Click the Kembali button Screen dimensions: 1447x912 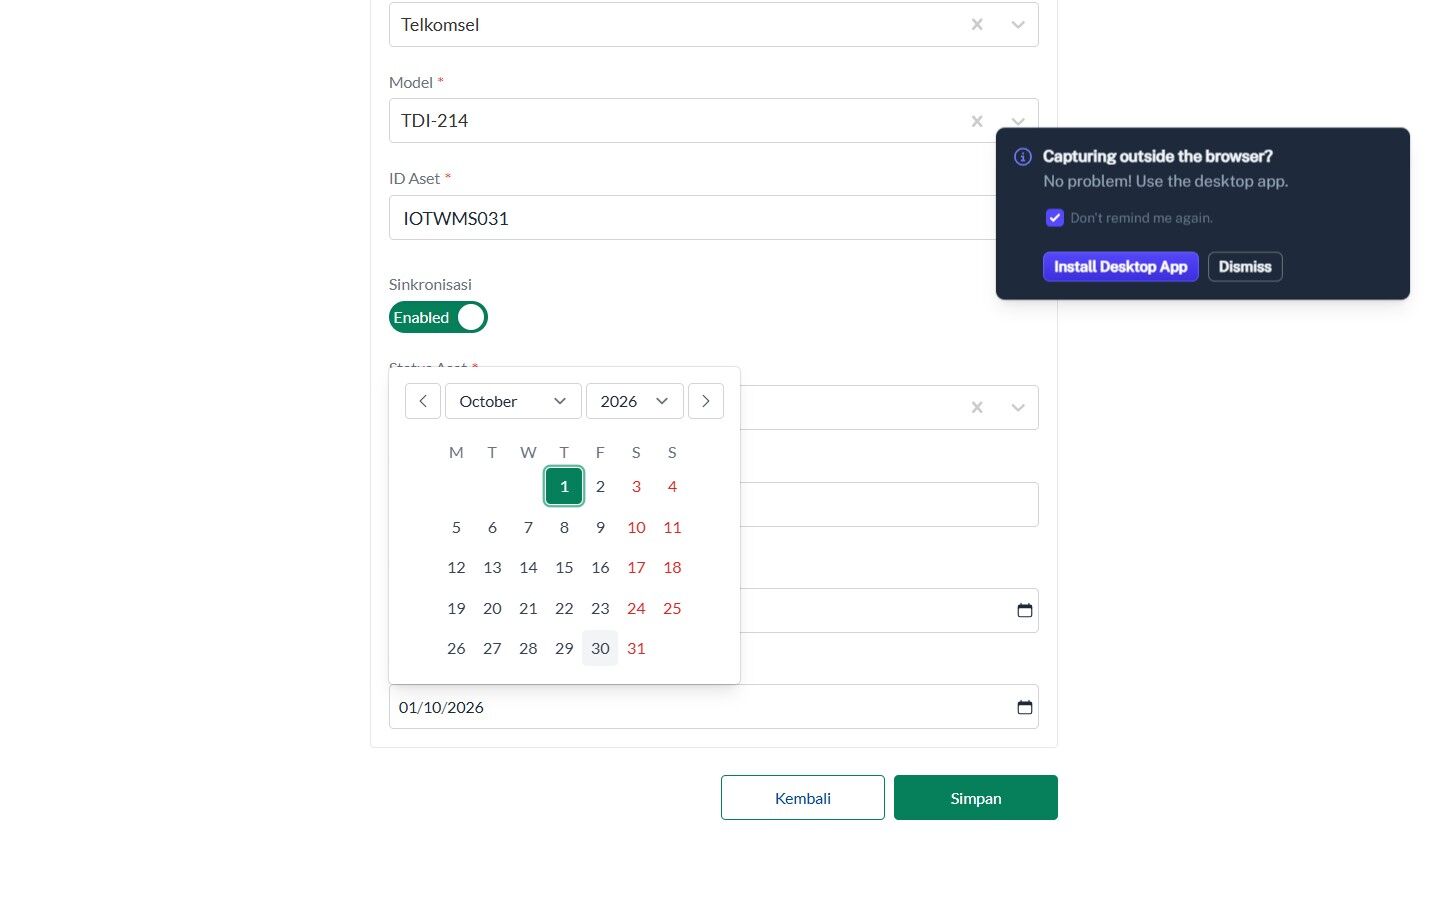click(x=803, y=798)
